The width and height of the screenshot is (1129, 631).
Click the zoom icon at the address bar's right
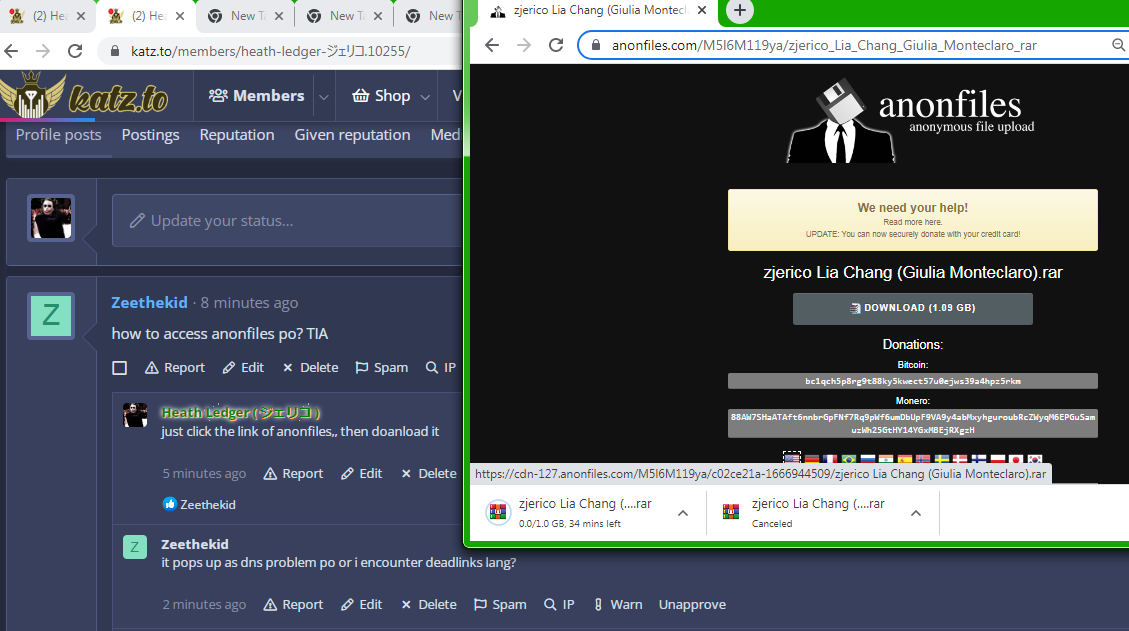coord(1118,45)
